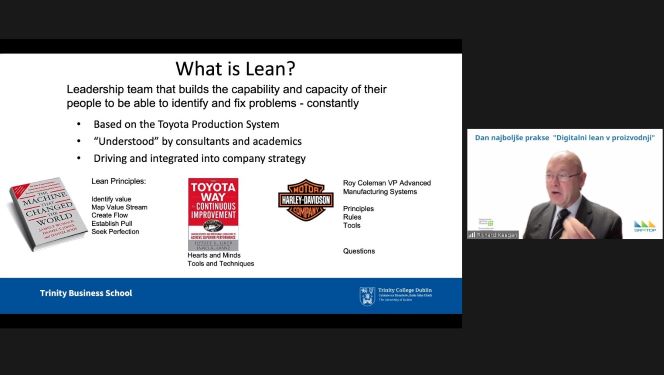Click the SRIP ToP sails logo in the speaker video
Viewport: 664px width, 375px height.
tap(645, 226)
